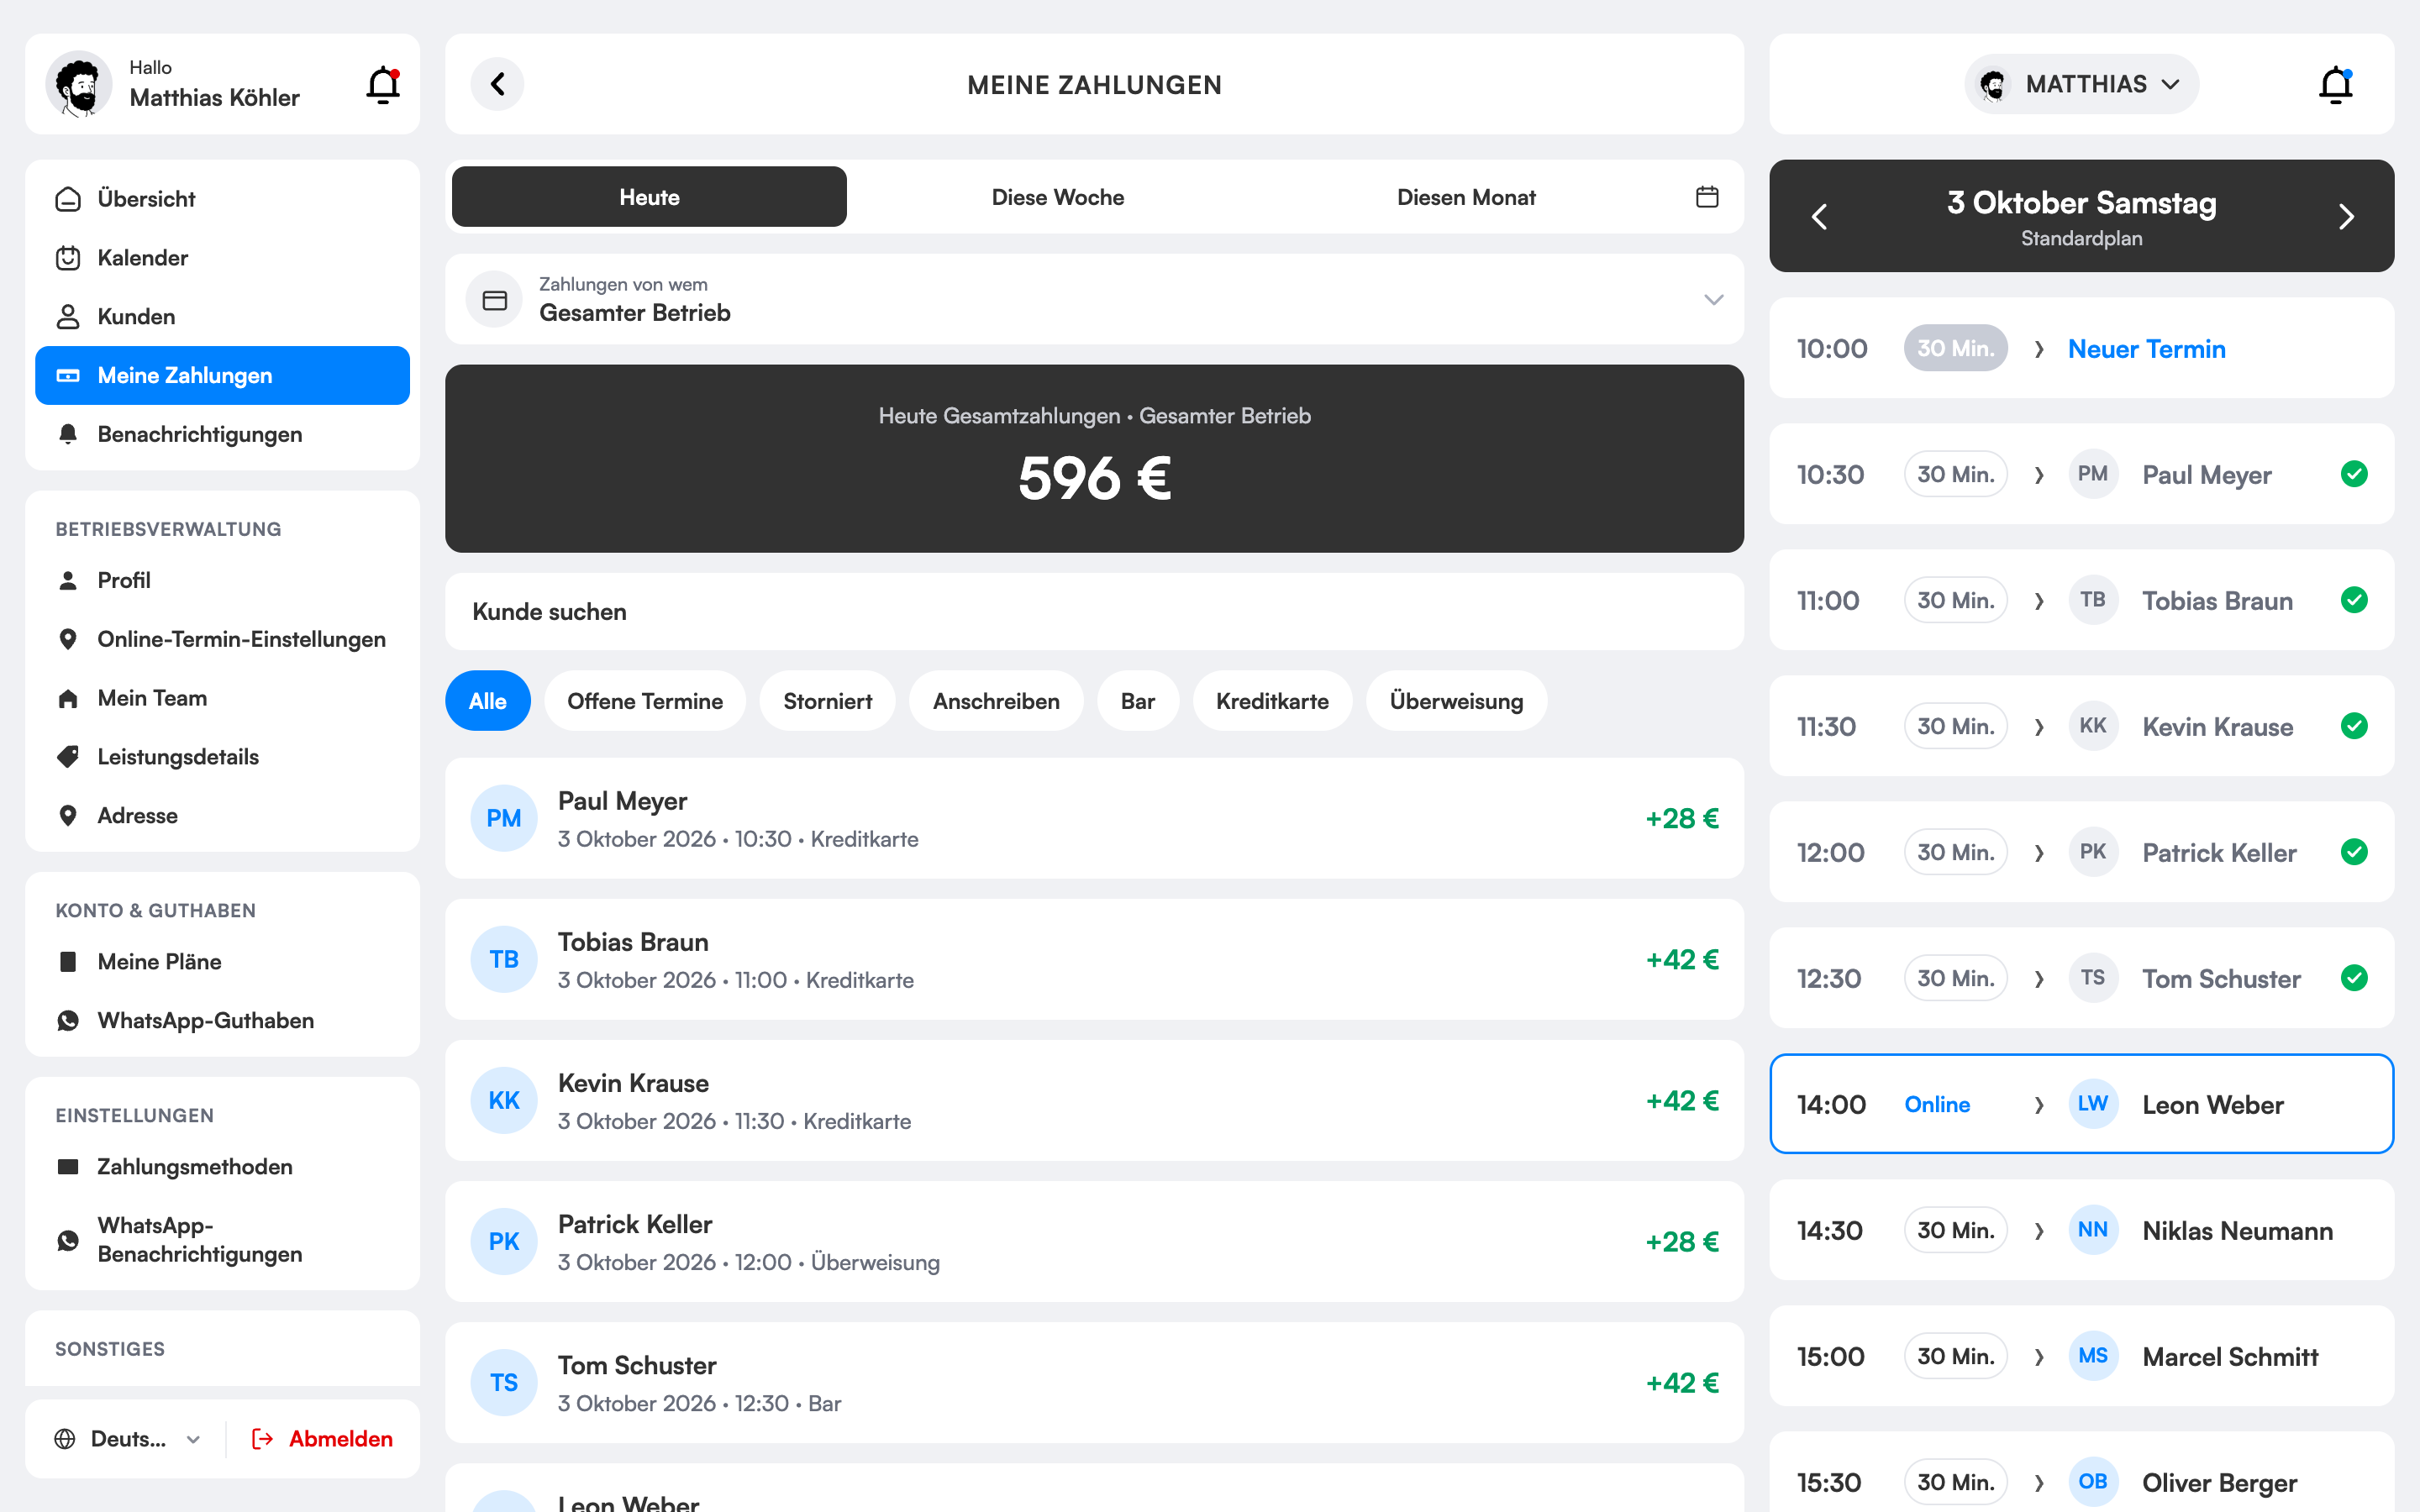Screen dimensions: 2420x1512
Task: Open WhatsApp-Guthaben
Action: (x=222, y=1020)
